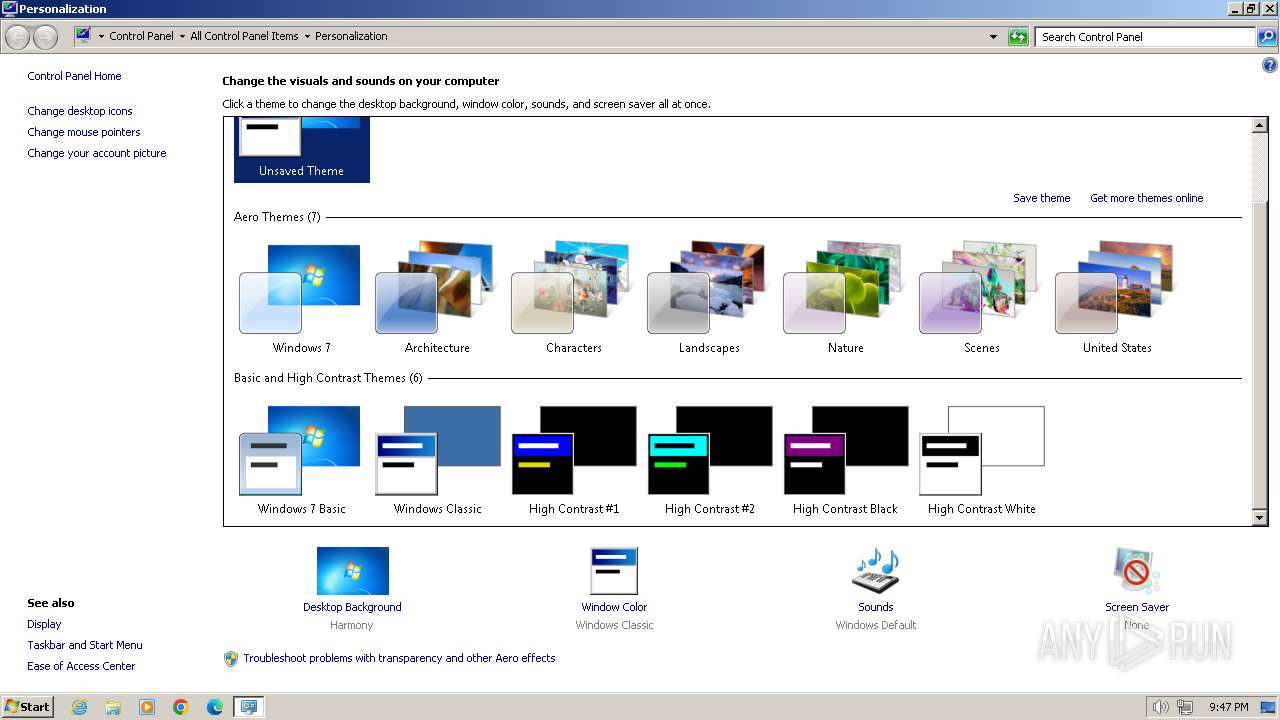Image resolution: width=1280 pixels, height=720 pixels.
Task: Open Display under See also
Action: tap(44, 624)
